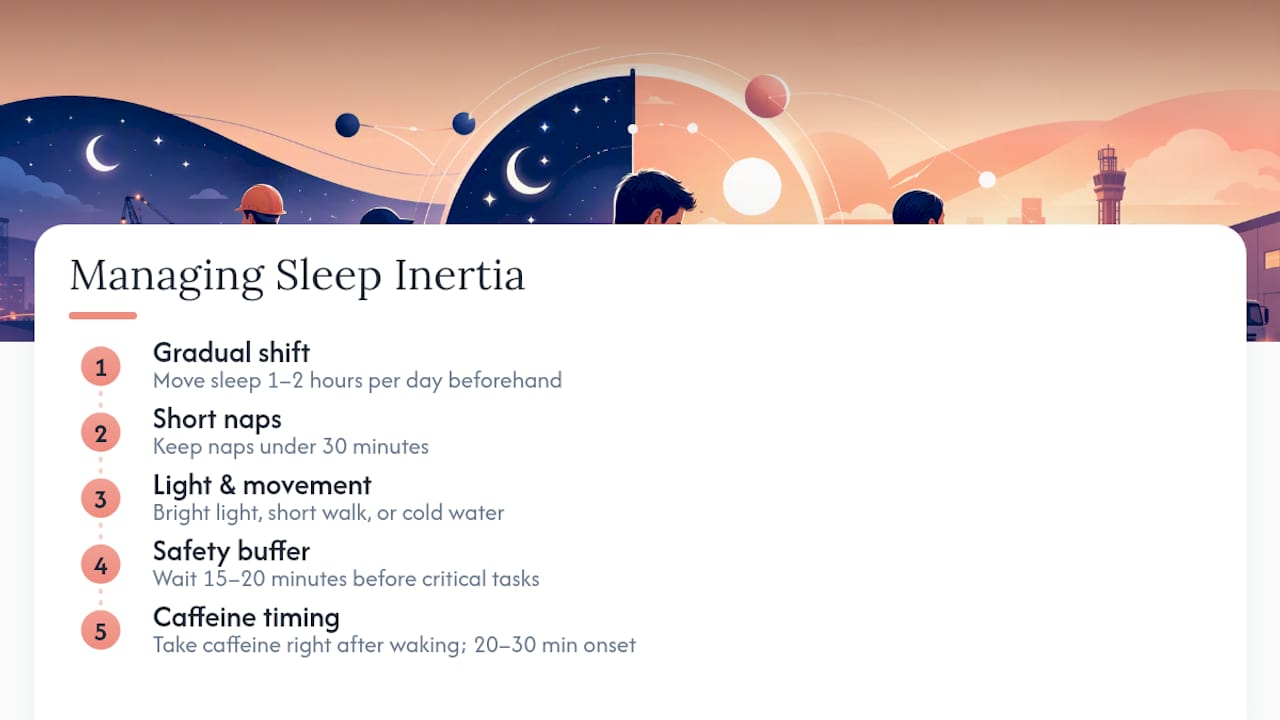Screen dimensions: 1280x720
Task: Click the Safety buffer heading
Action: pos(231,550)
